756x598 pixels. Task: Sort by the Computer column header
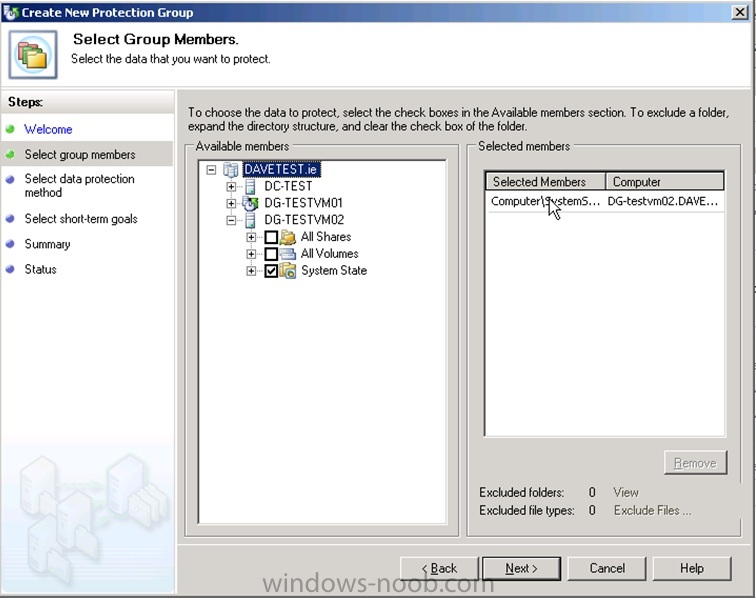point(664,182)
